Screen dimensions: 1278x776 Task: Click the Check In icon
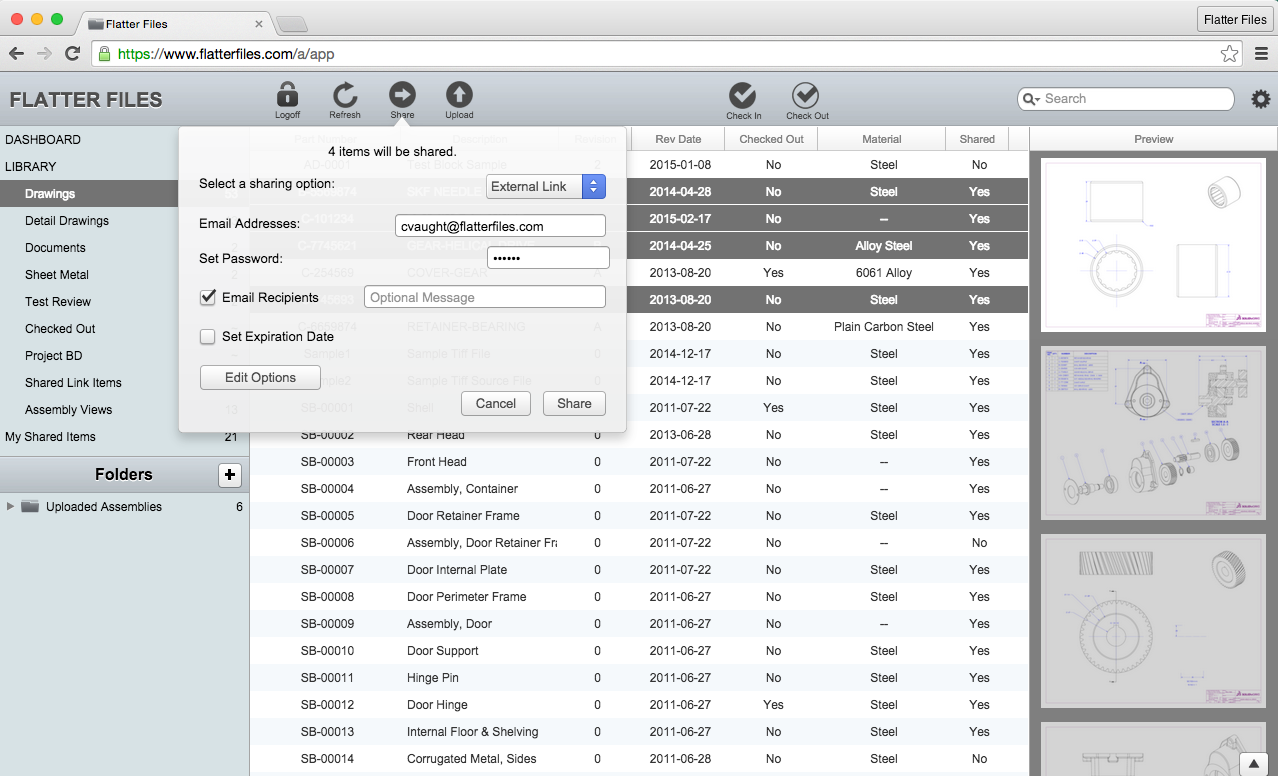tap(743, 95)
